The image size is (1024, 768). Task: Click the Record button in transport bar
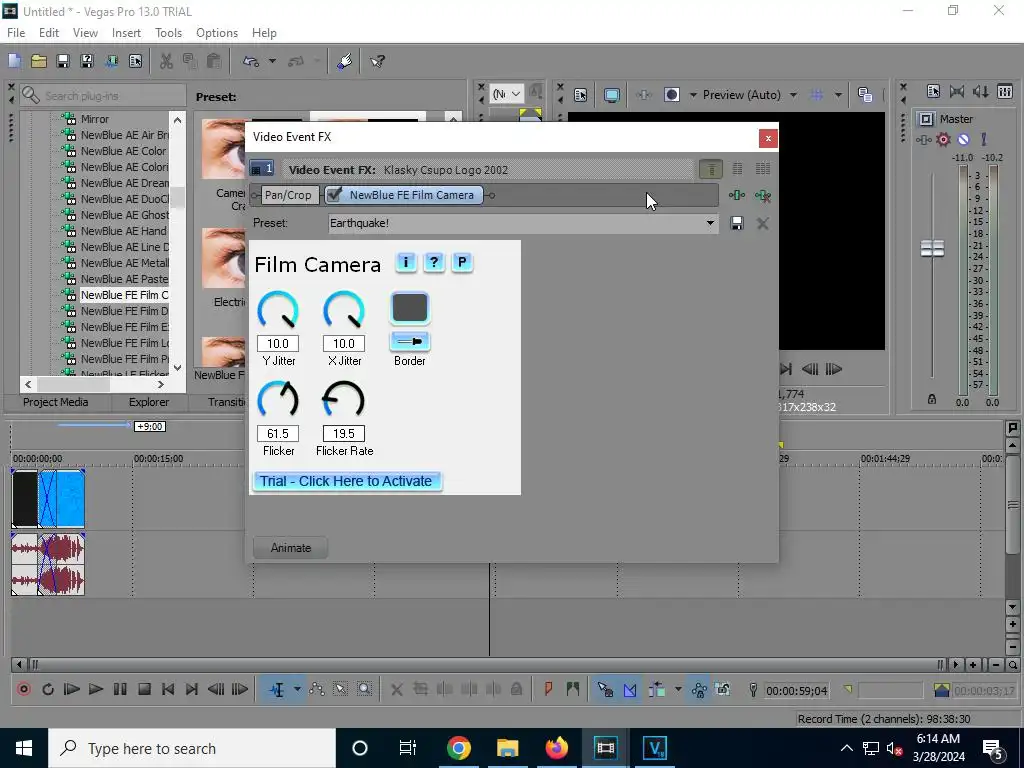tap(24, 689)
